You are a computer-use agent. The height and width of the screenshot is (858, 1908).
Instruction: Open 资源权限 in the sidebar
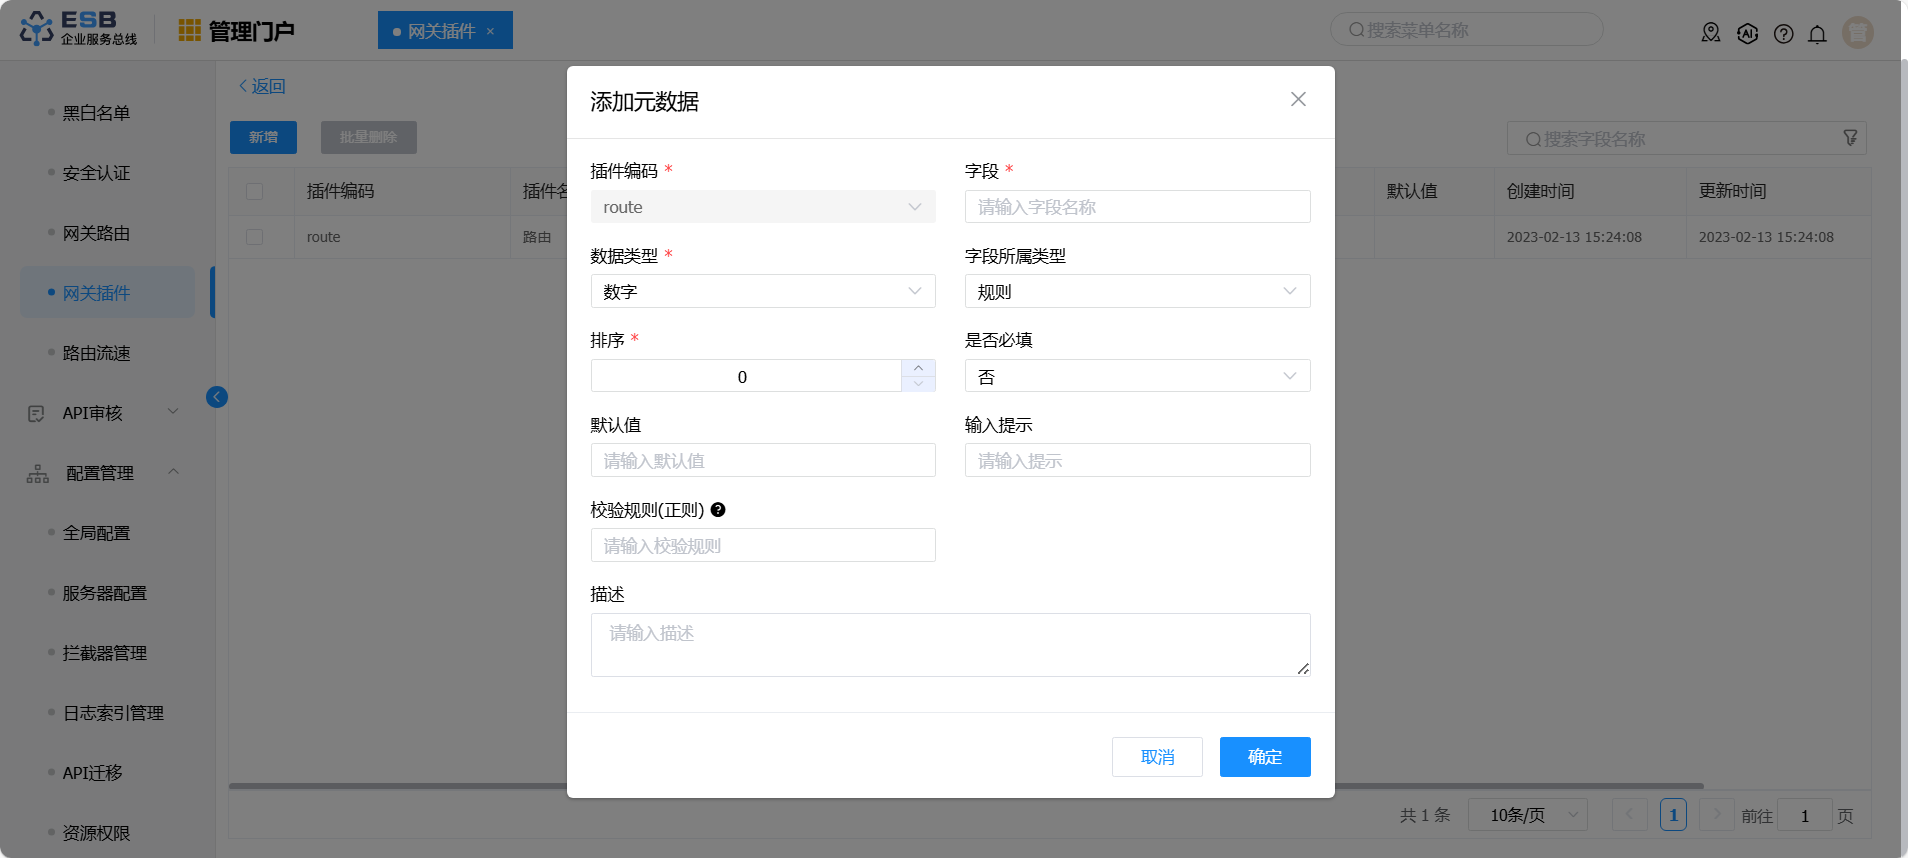coord(96,833)
